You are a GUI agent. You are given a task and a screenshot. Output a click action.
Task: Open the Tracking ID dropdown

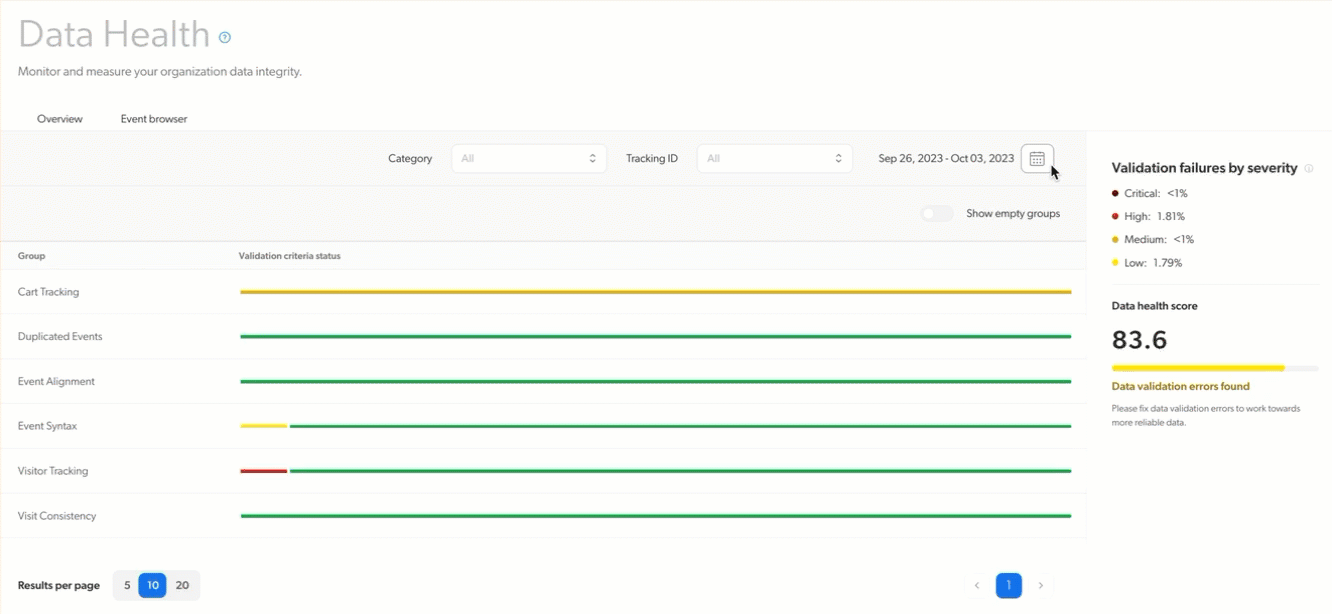(x=774, y=158)
